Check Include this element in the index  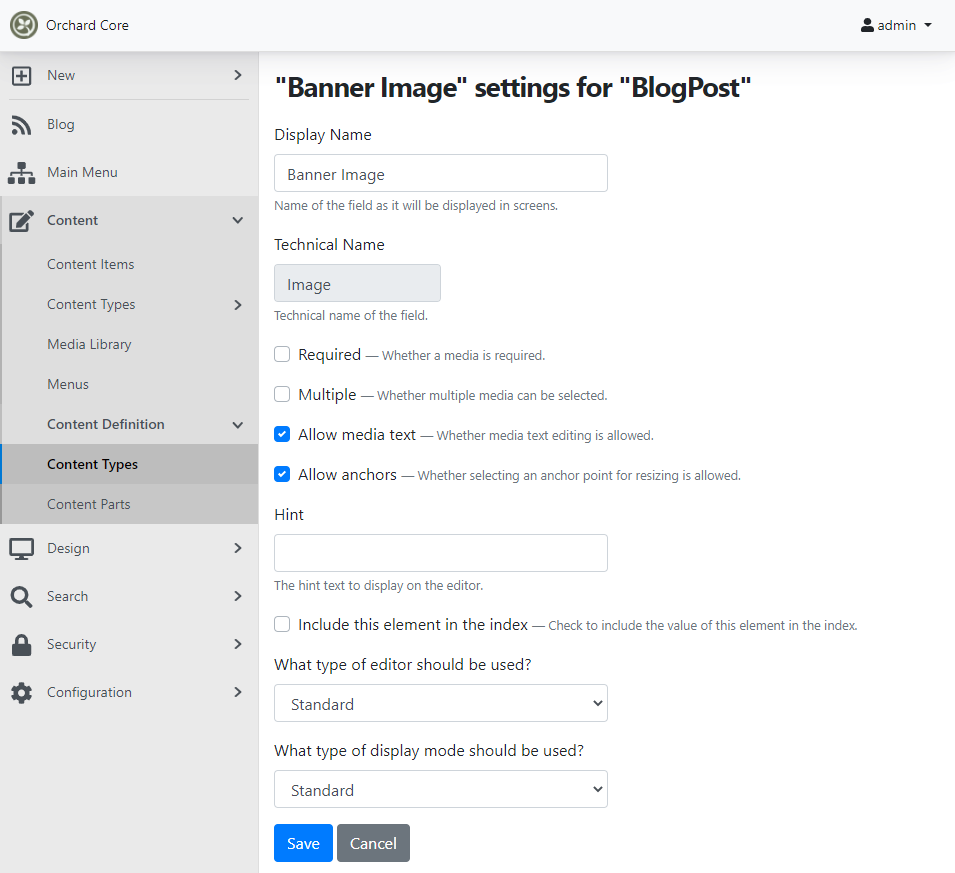(282, 624)
